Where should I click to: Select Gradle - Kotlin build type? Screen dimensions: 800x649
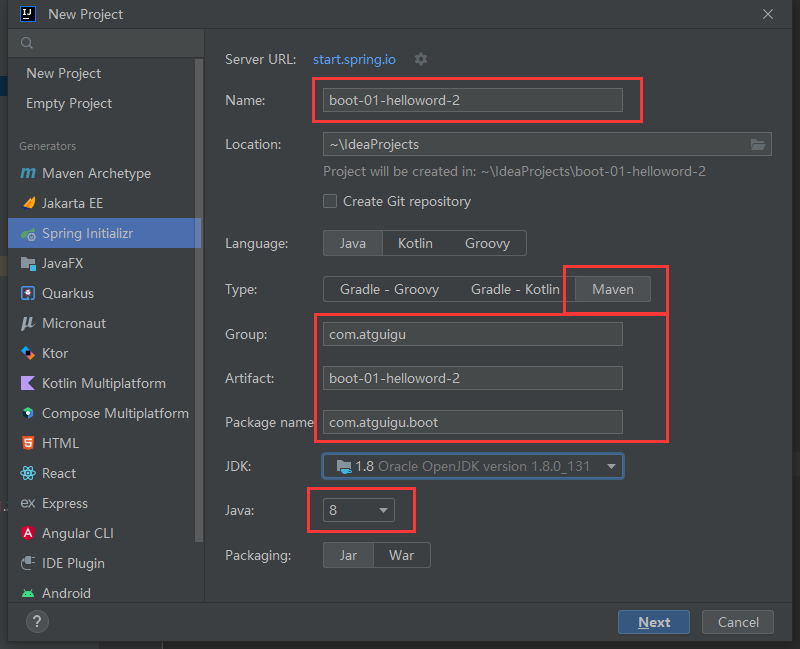coord(515,289)
